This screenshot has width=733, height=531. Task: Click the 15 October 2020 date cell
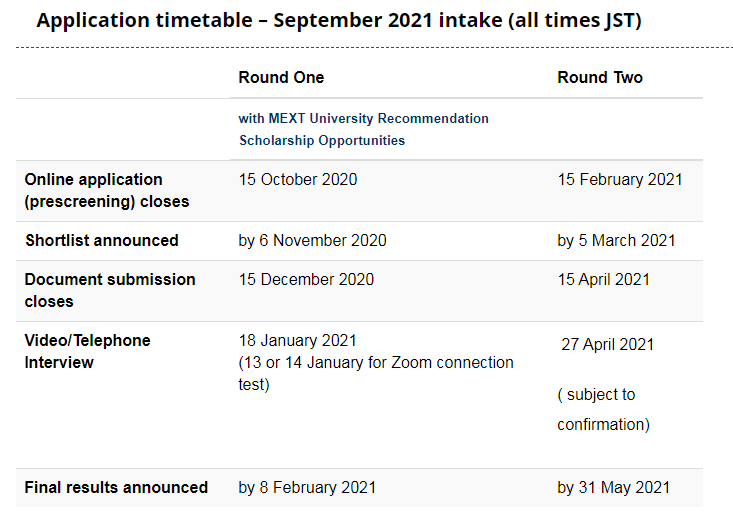pyautogui.click(x=298, y=179)
